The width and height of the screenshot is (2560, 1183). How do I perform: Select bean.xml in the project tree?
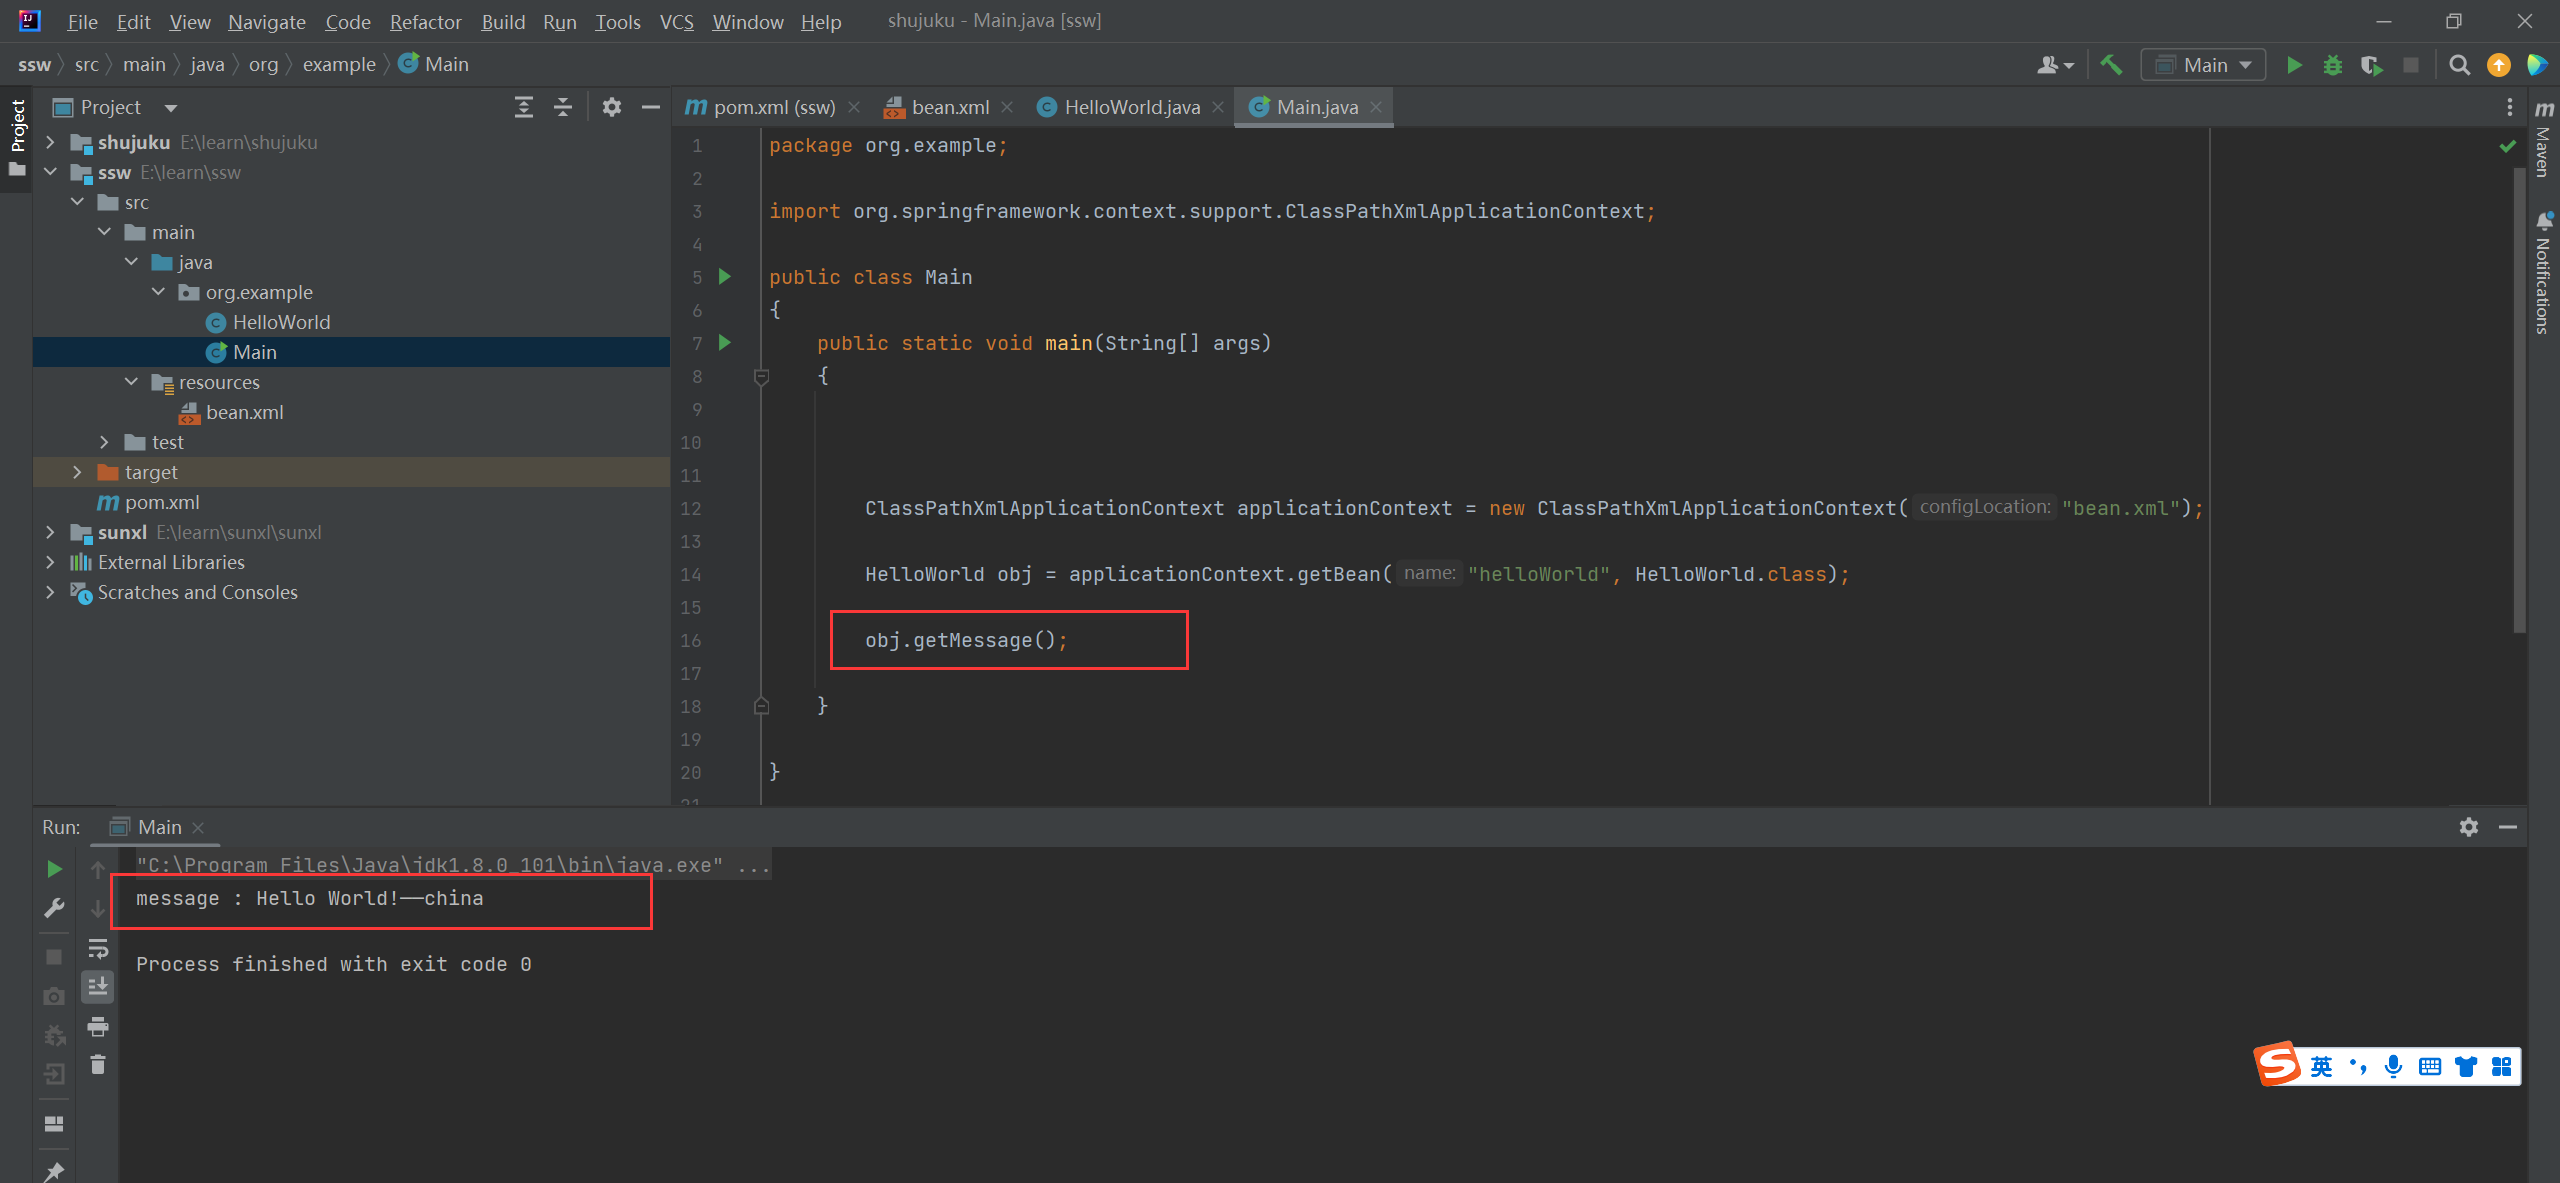(x=244, y=412)
